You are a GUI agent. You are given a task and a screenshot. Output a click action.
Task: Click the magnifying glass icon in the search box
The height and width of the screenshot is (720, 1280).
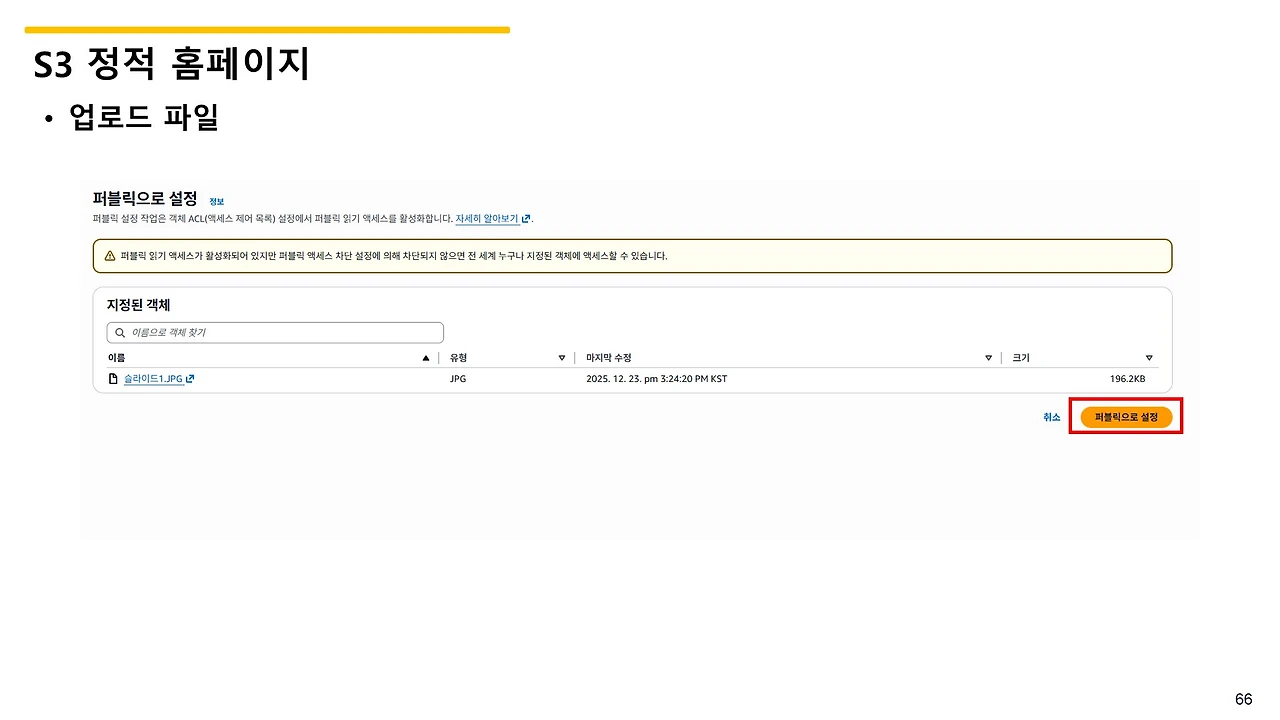point(119,332)
